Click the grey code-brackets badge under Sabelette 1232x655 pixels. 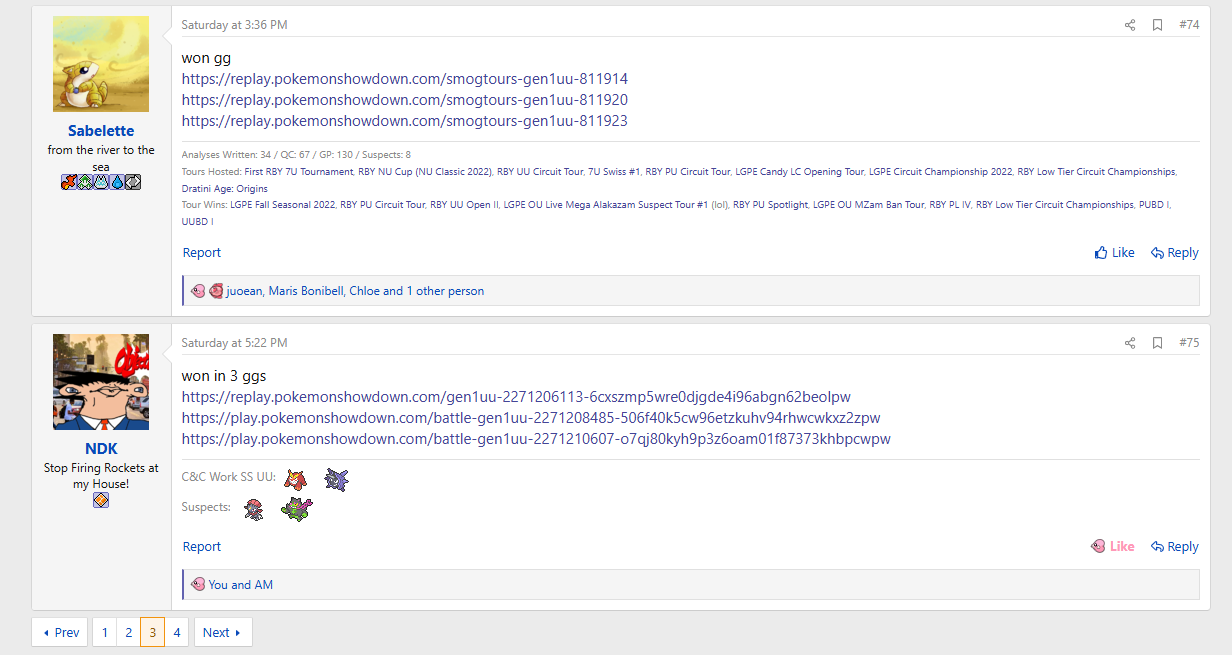[133, 182]
